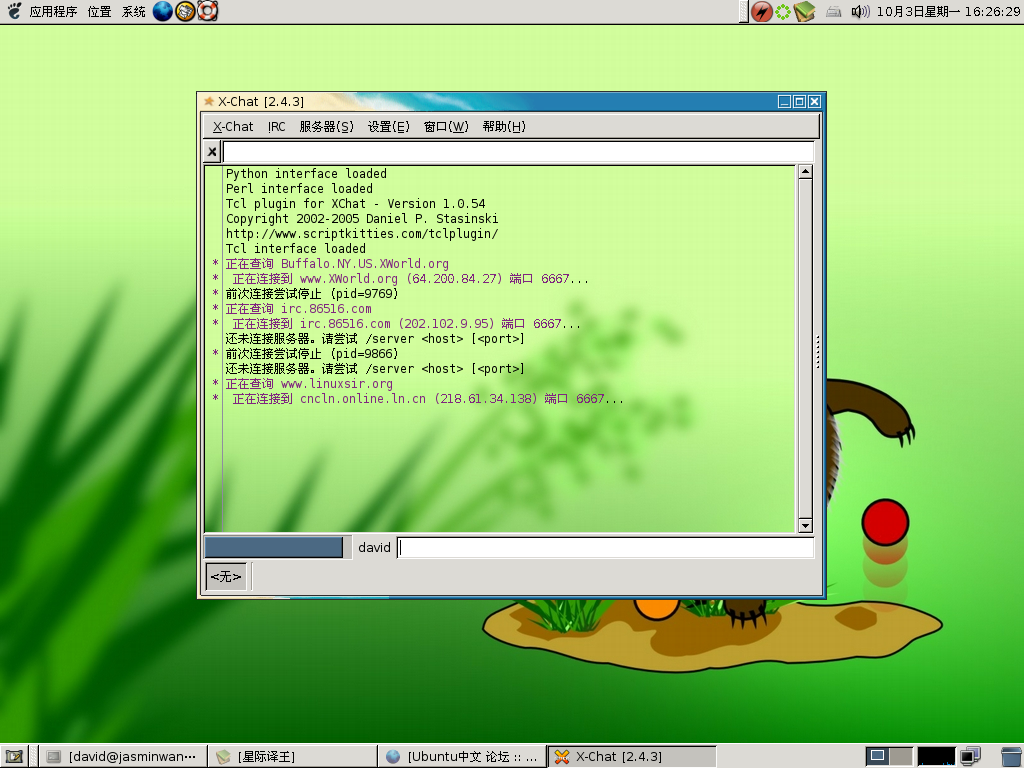Open the 窗口(W) menu
1024x768 pixels.
coord(446,127)
